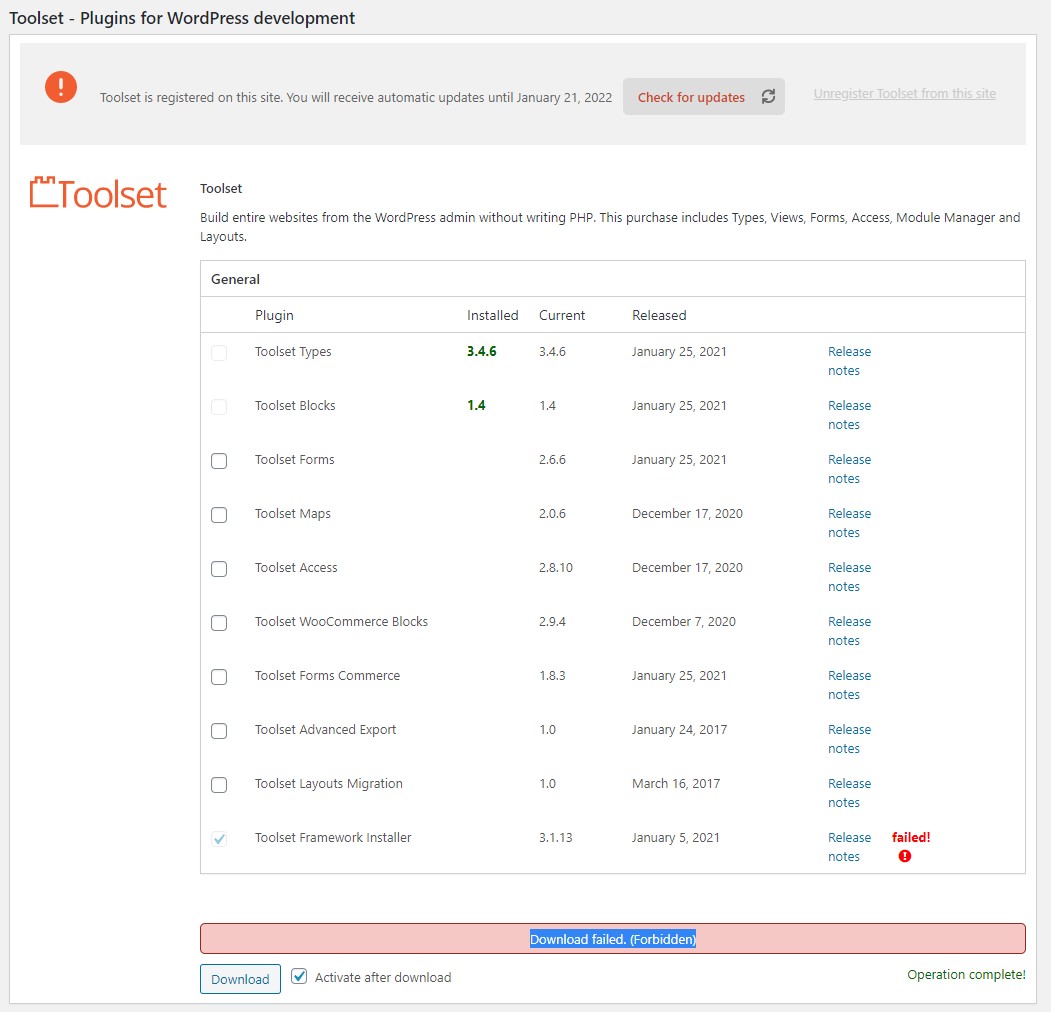Open Release notes for Toolset Types
Screen dimensions: 1051x1012
(x=849, y=361)
